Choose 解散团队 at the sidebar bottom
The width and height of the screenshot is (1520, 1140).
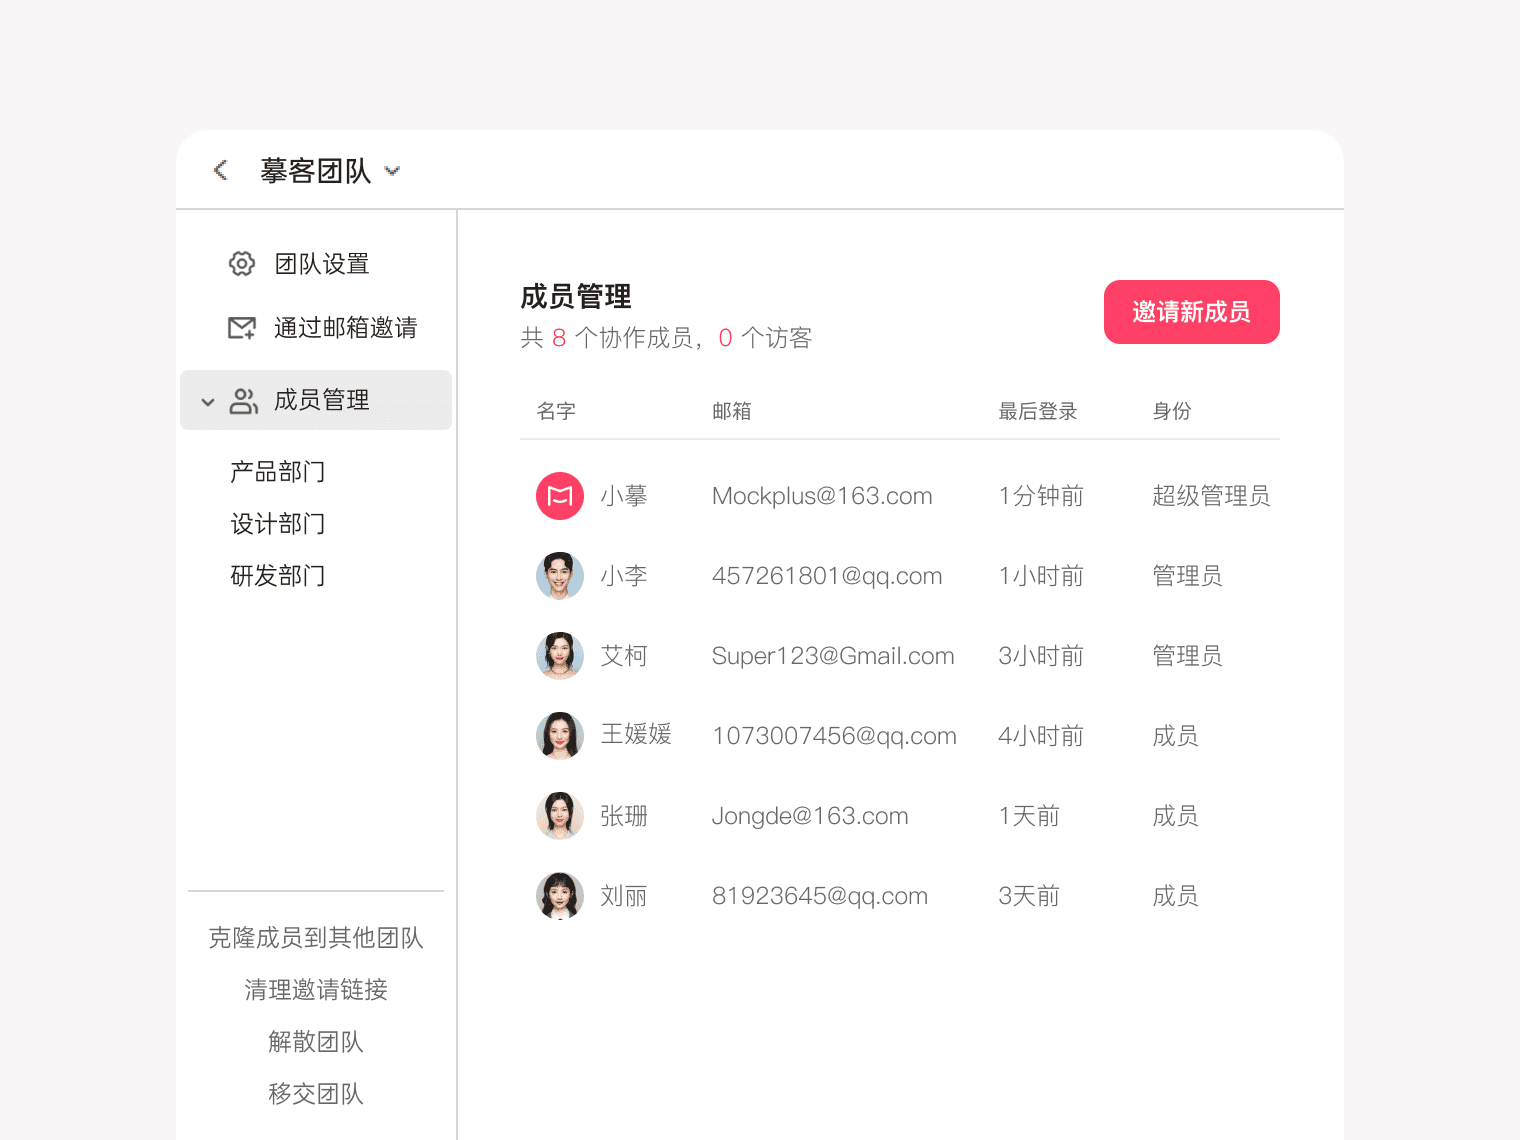point(316,1042)
